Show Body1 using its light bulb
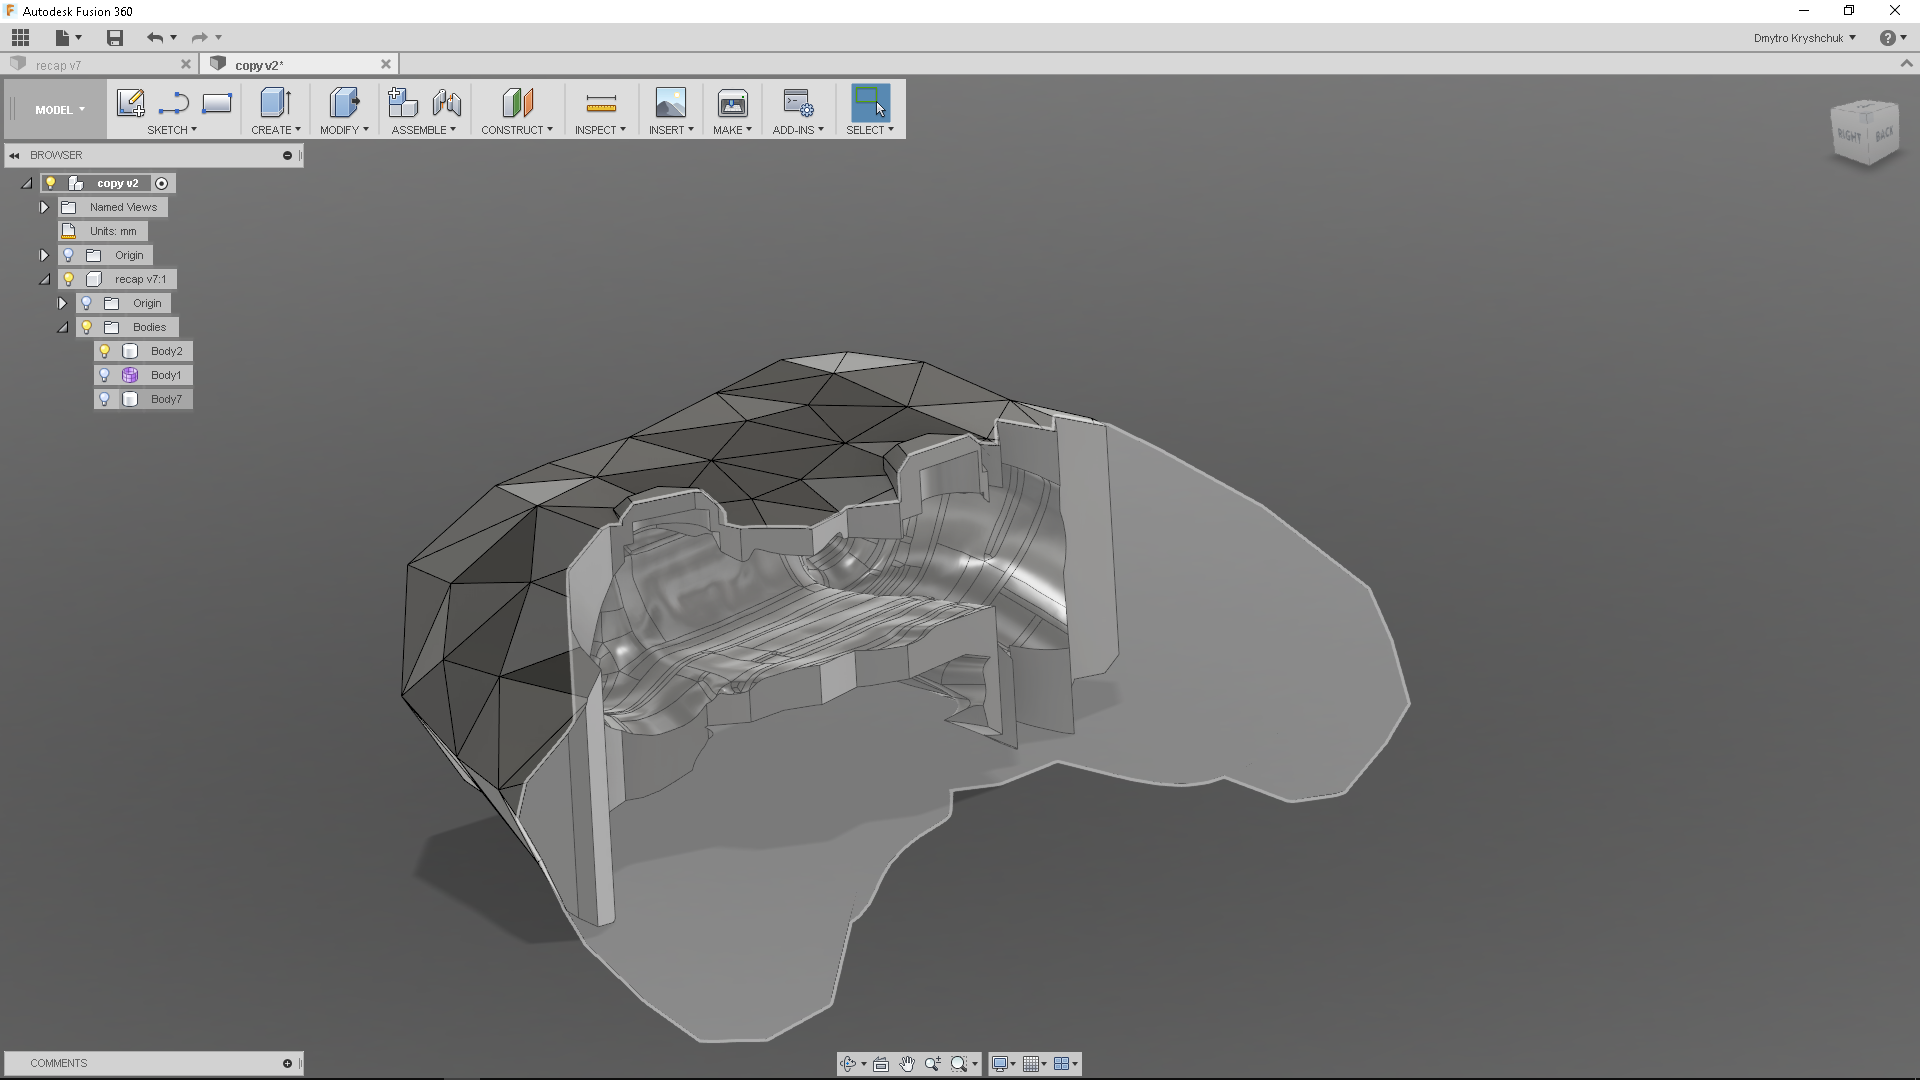Viewport: 1920px width, 1080px height. coord(105,375)
